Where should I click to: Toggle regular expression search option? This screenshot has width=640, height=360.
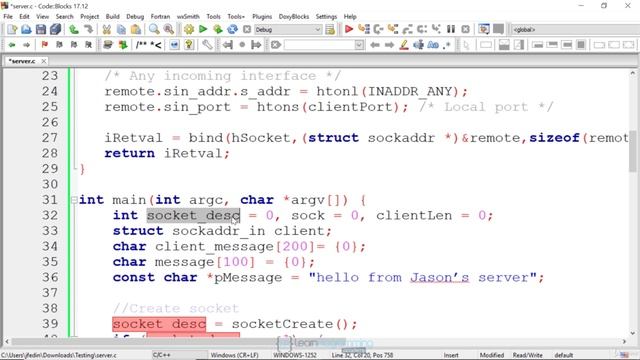pyautogui.click(x=448, y=45)
